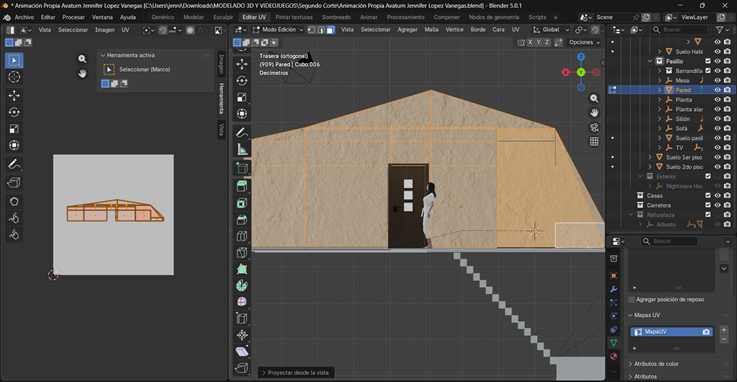Enable vertex select mode in 3D viewport
737x382 pixels.
(311, 30)
